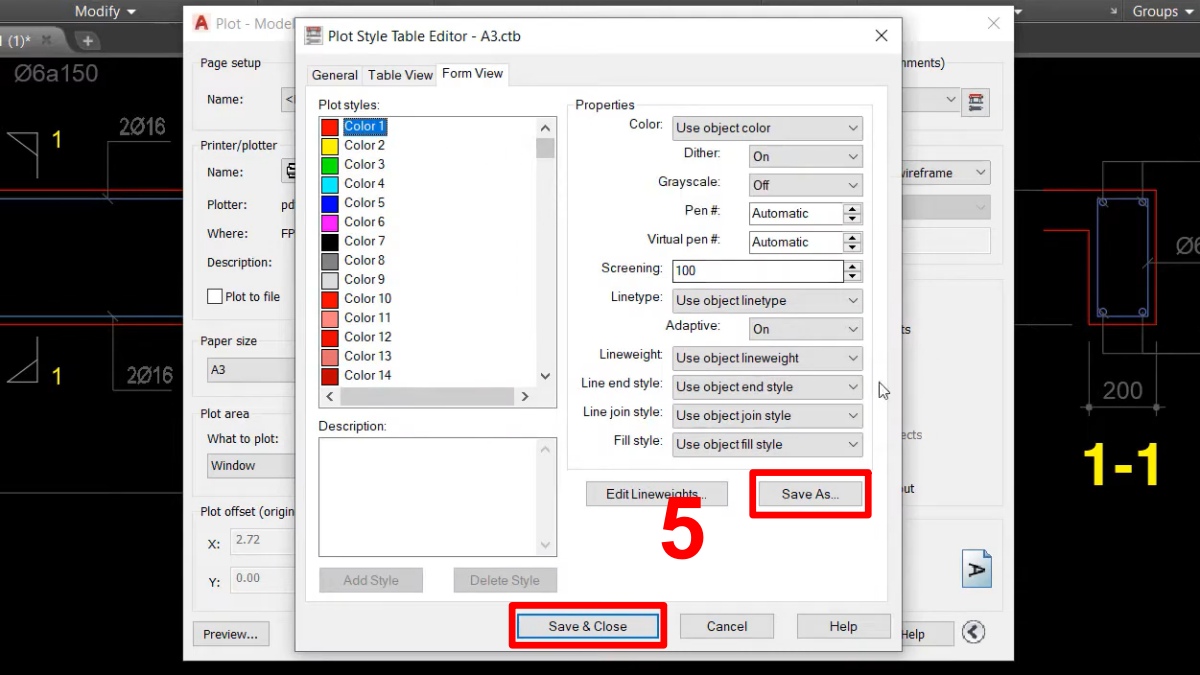Open the Adaptive dropdown
The image size is (1200, 675).
805,329
